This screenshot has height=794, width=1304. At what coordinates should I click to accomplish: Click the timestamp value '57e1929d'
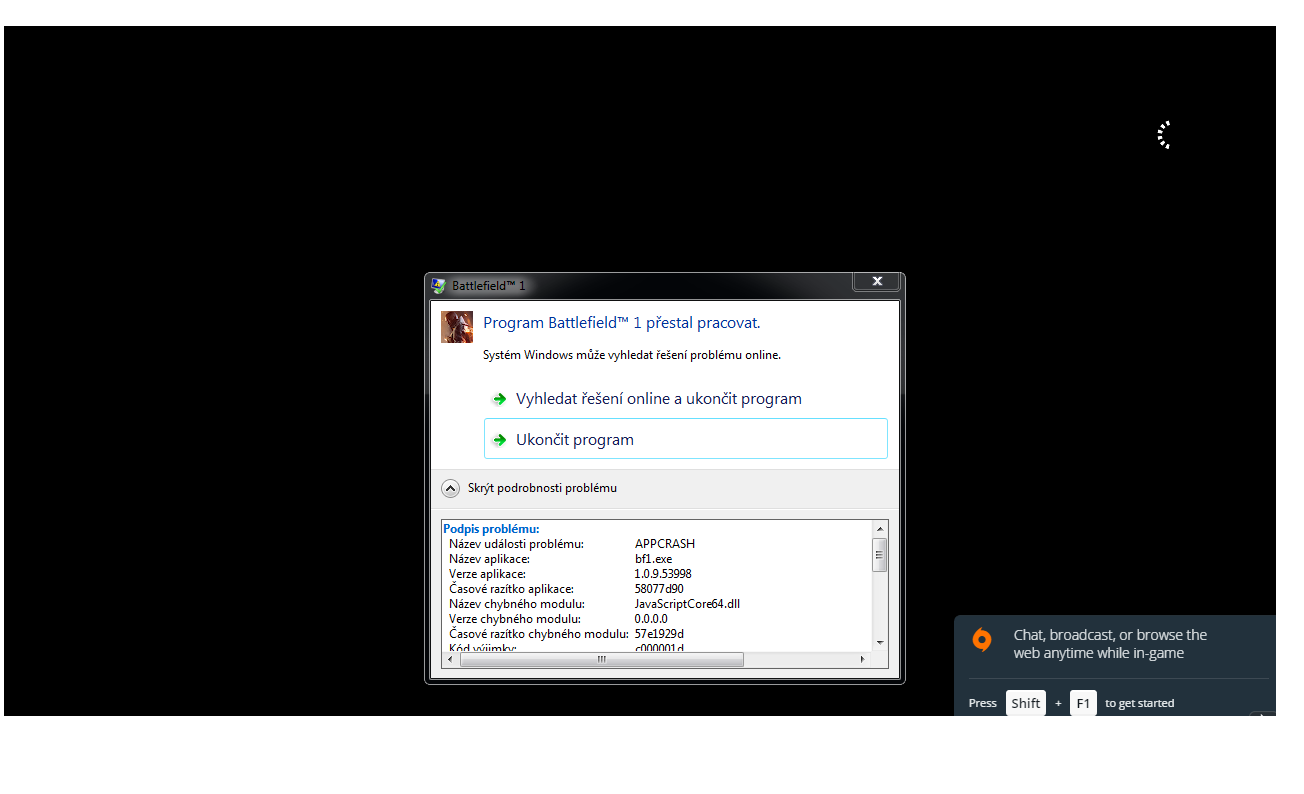[659, 634]
